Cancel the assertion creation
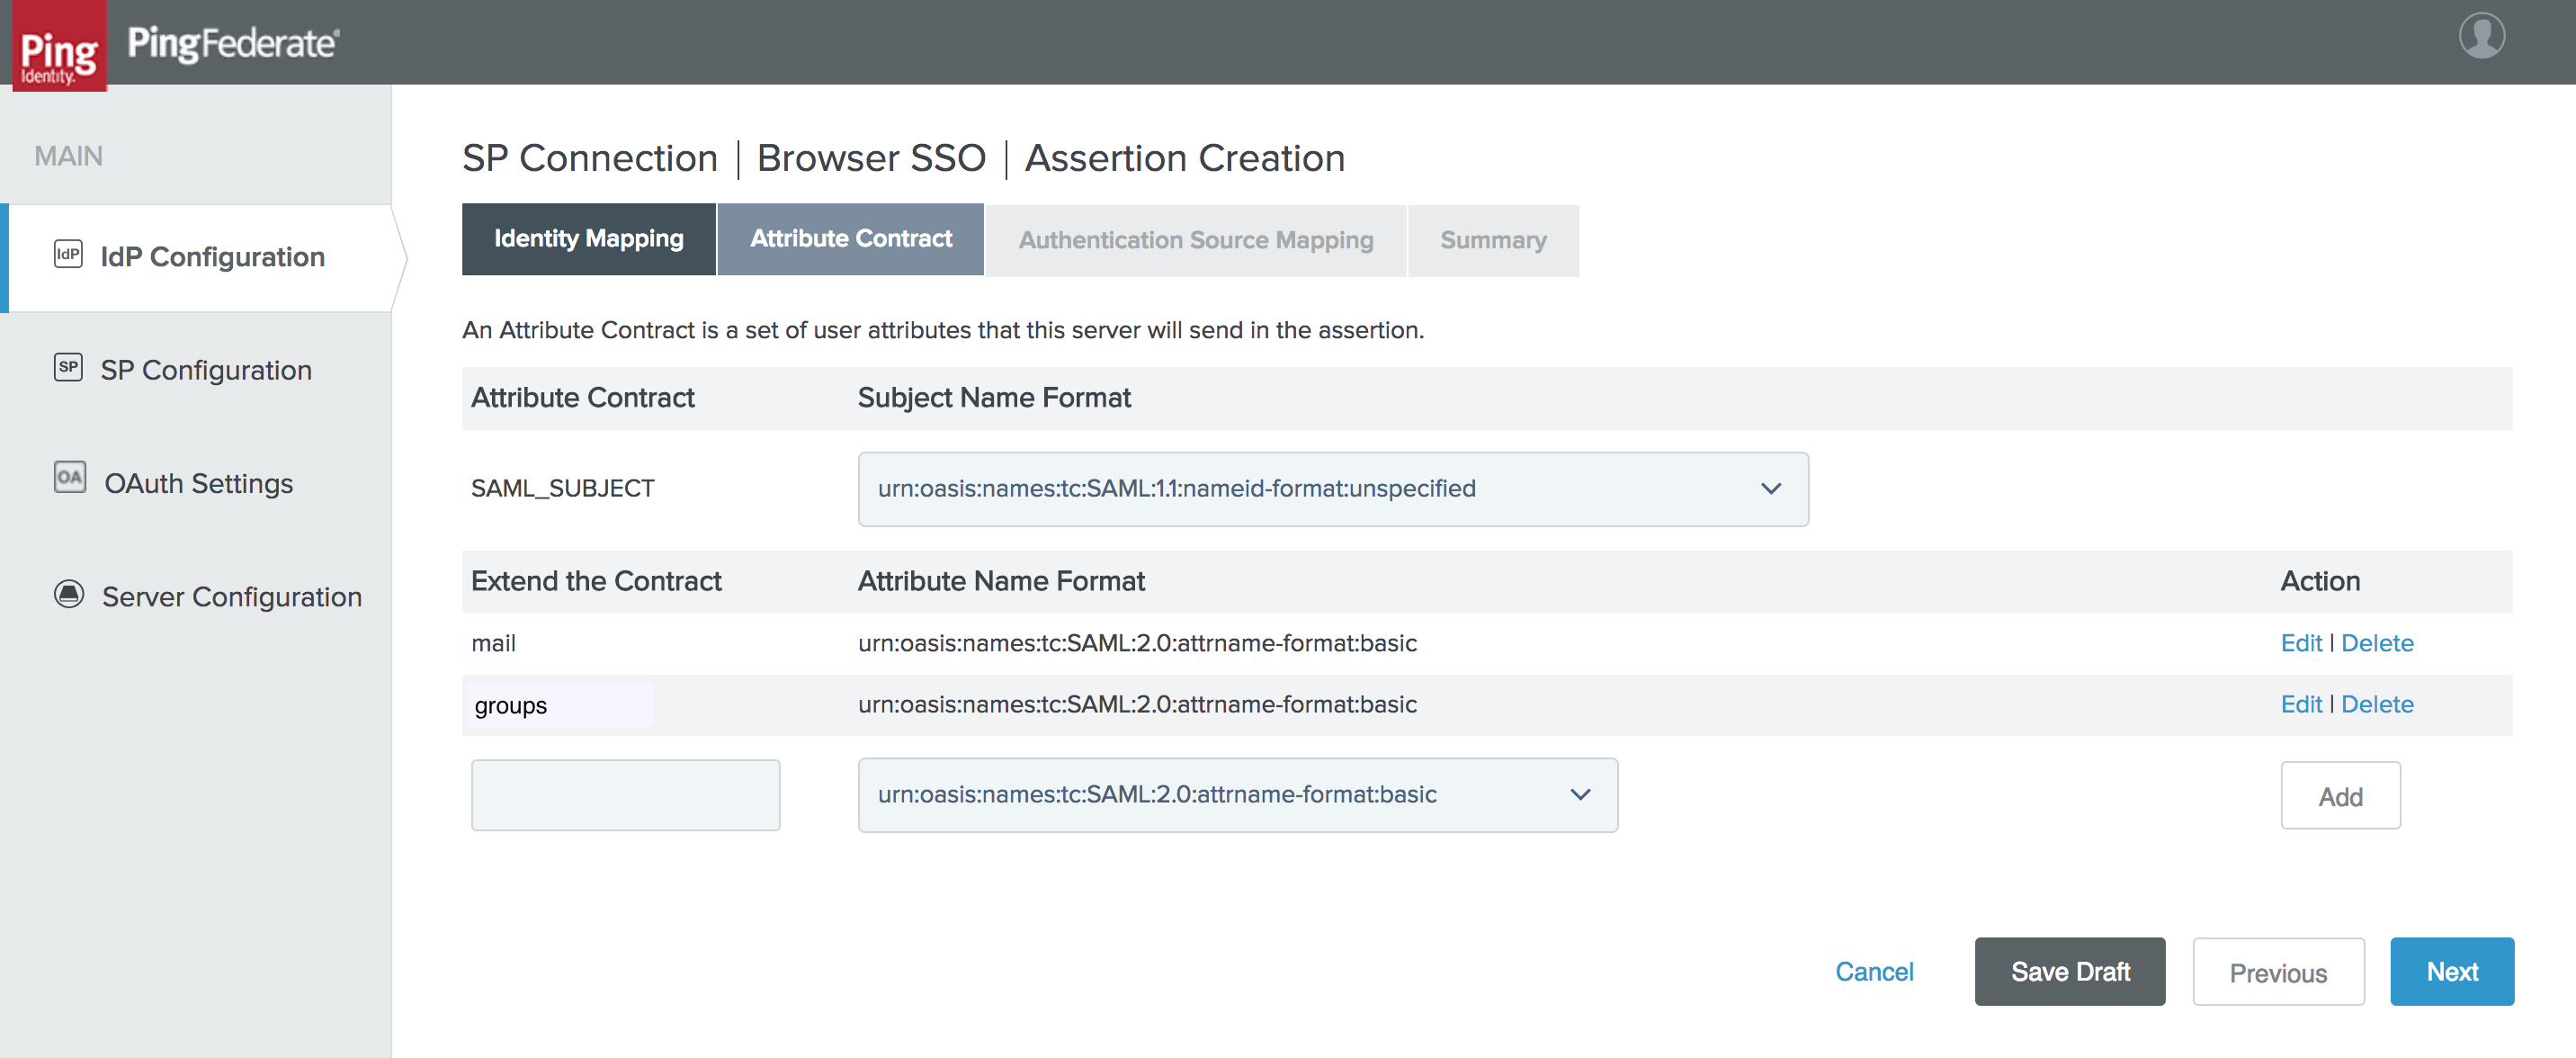The height and width of the screenshot is (1058, 2576). [1873, 972]
